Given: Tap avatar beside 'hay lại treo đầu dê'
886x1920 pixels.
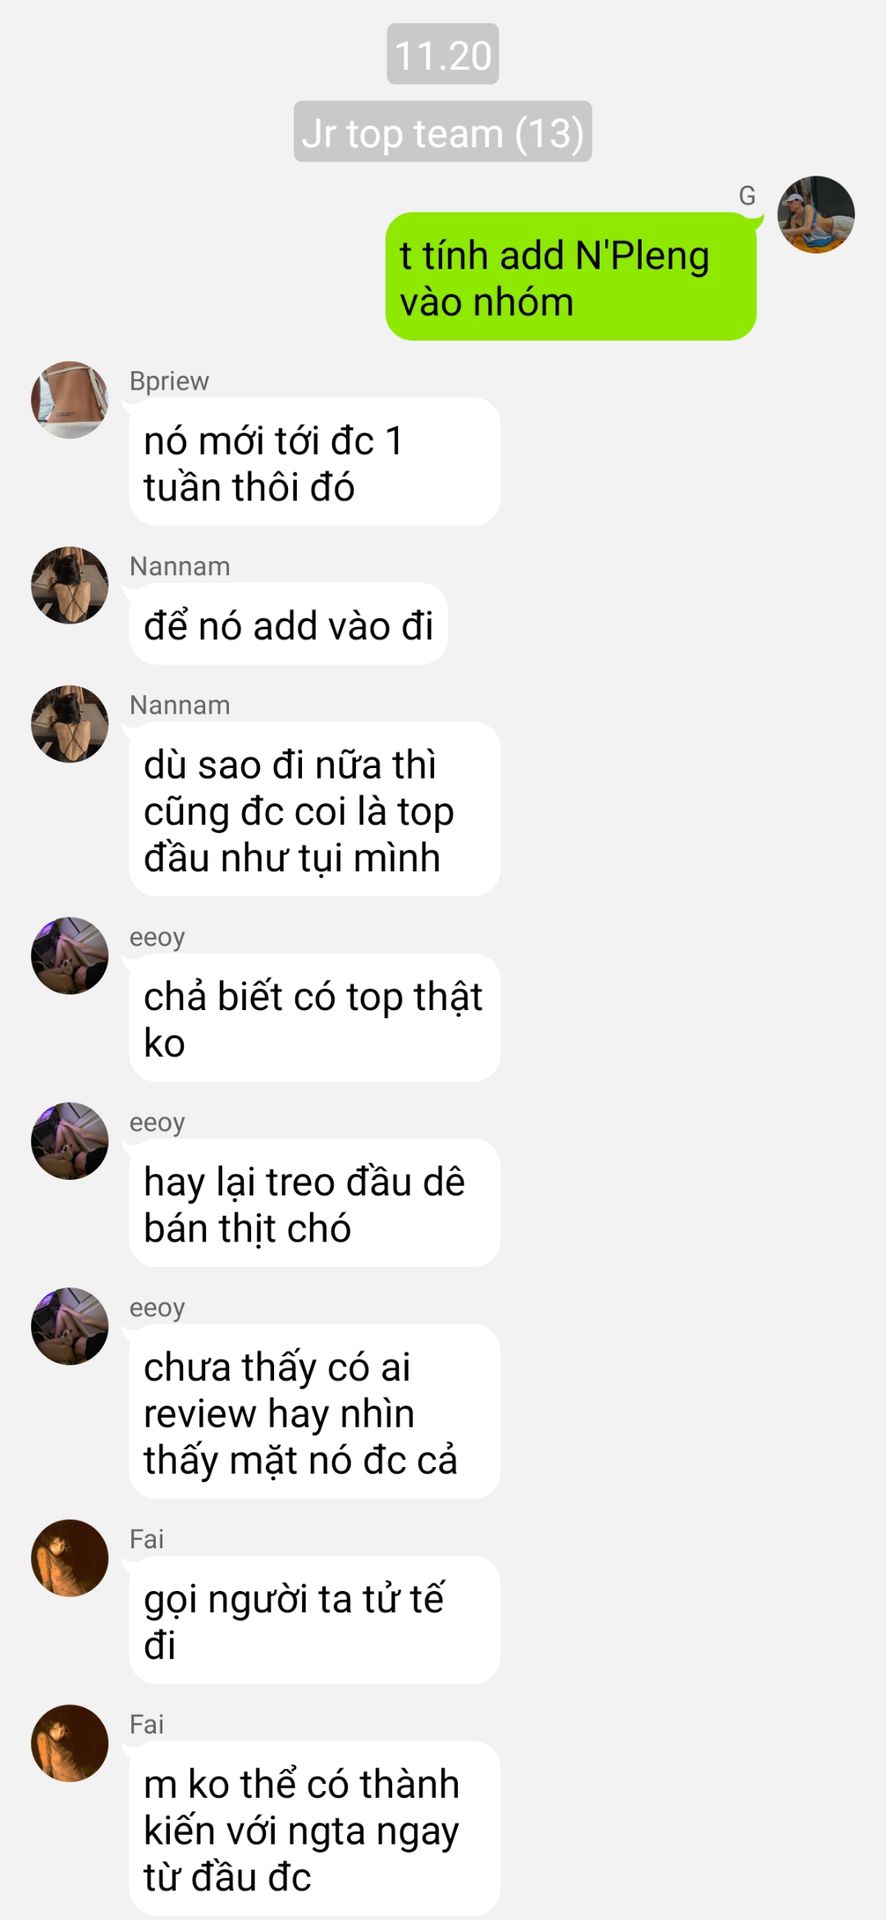Looking at the screenshot, I should click(x=70, y=1141).
